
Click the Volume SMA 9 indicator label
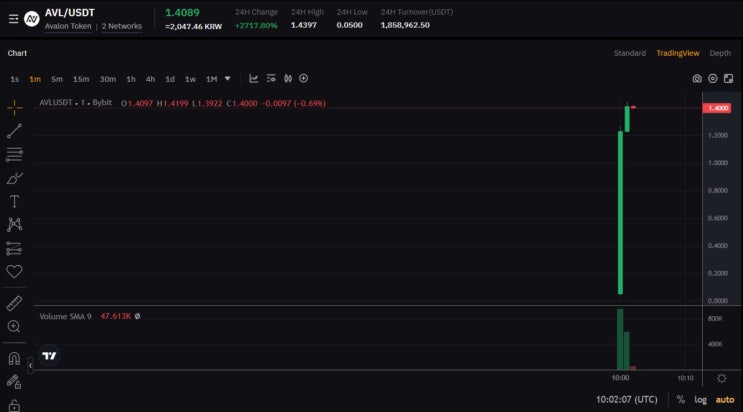point(65,316)
